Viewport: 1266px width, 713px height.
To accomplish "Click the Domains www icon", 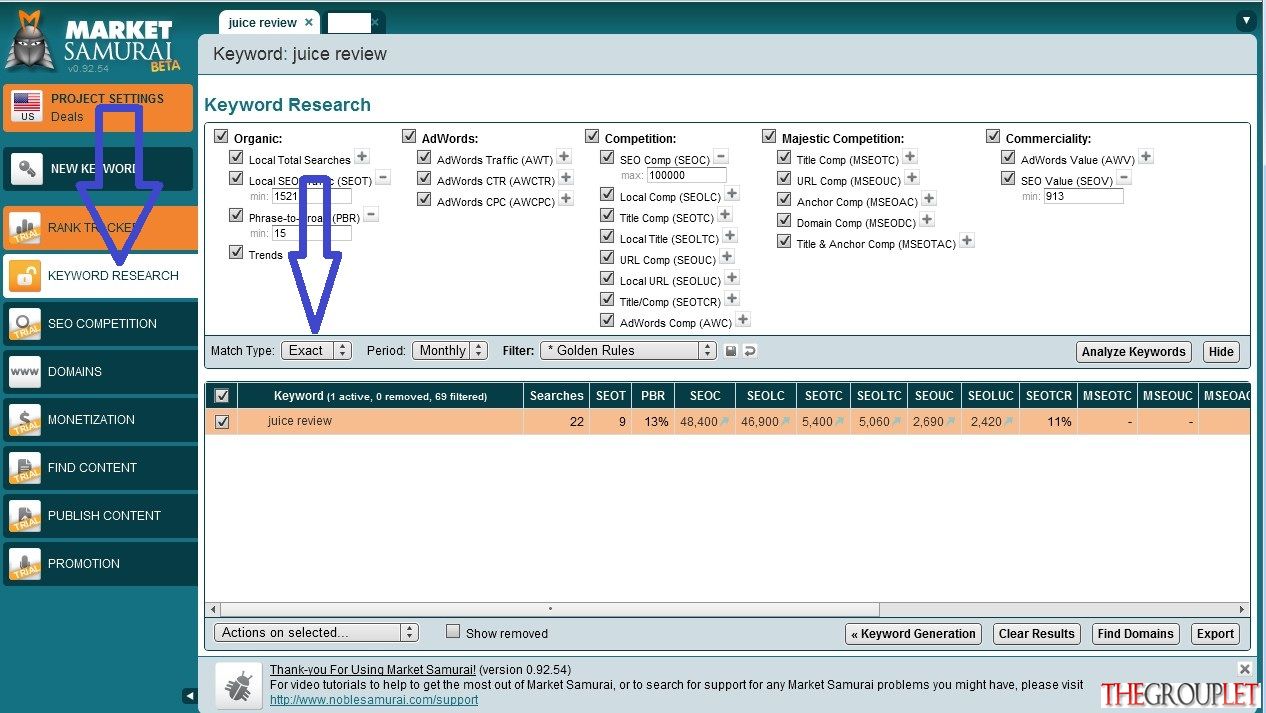I will tap(25, 371).
